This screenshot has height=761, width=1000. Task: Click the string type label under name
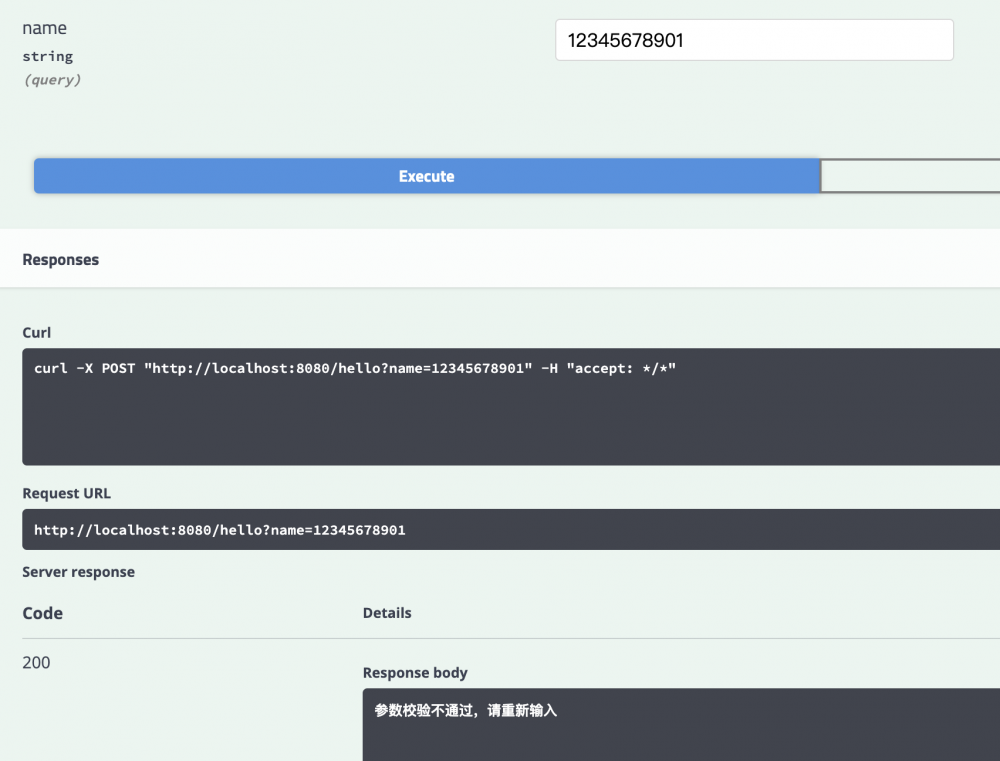pos(48,57)
